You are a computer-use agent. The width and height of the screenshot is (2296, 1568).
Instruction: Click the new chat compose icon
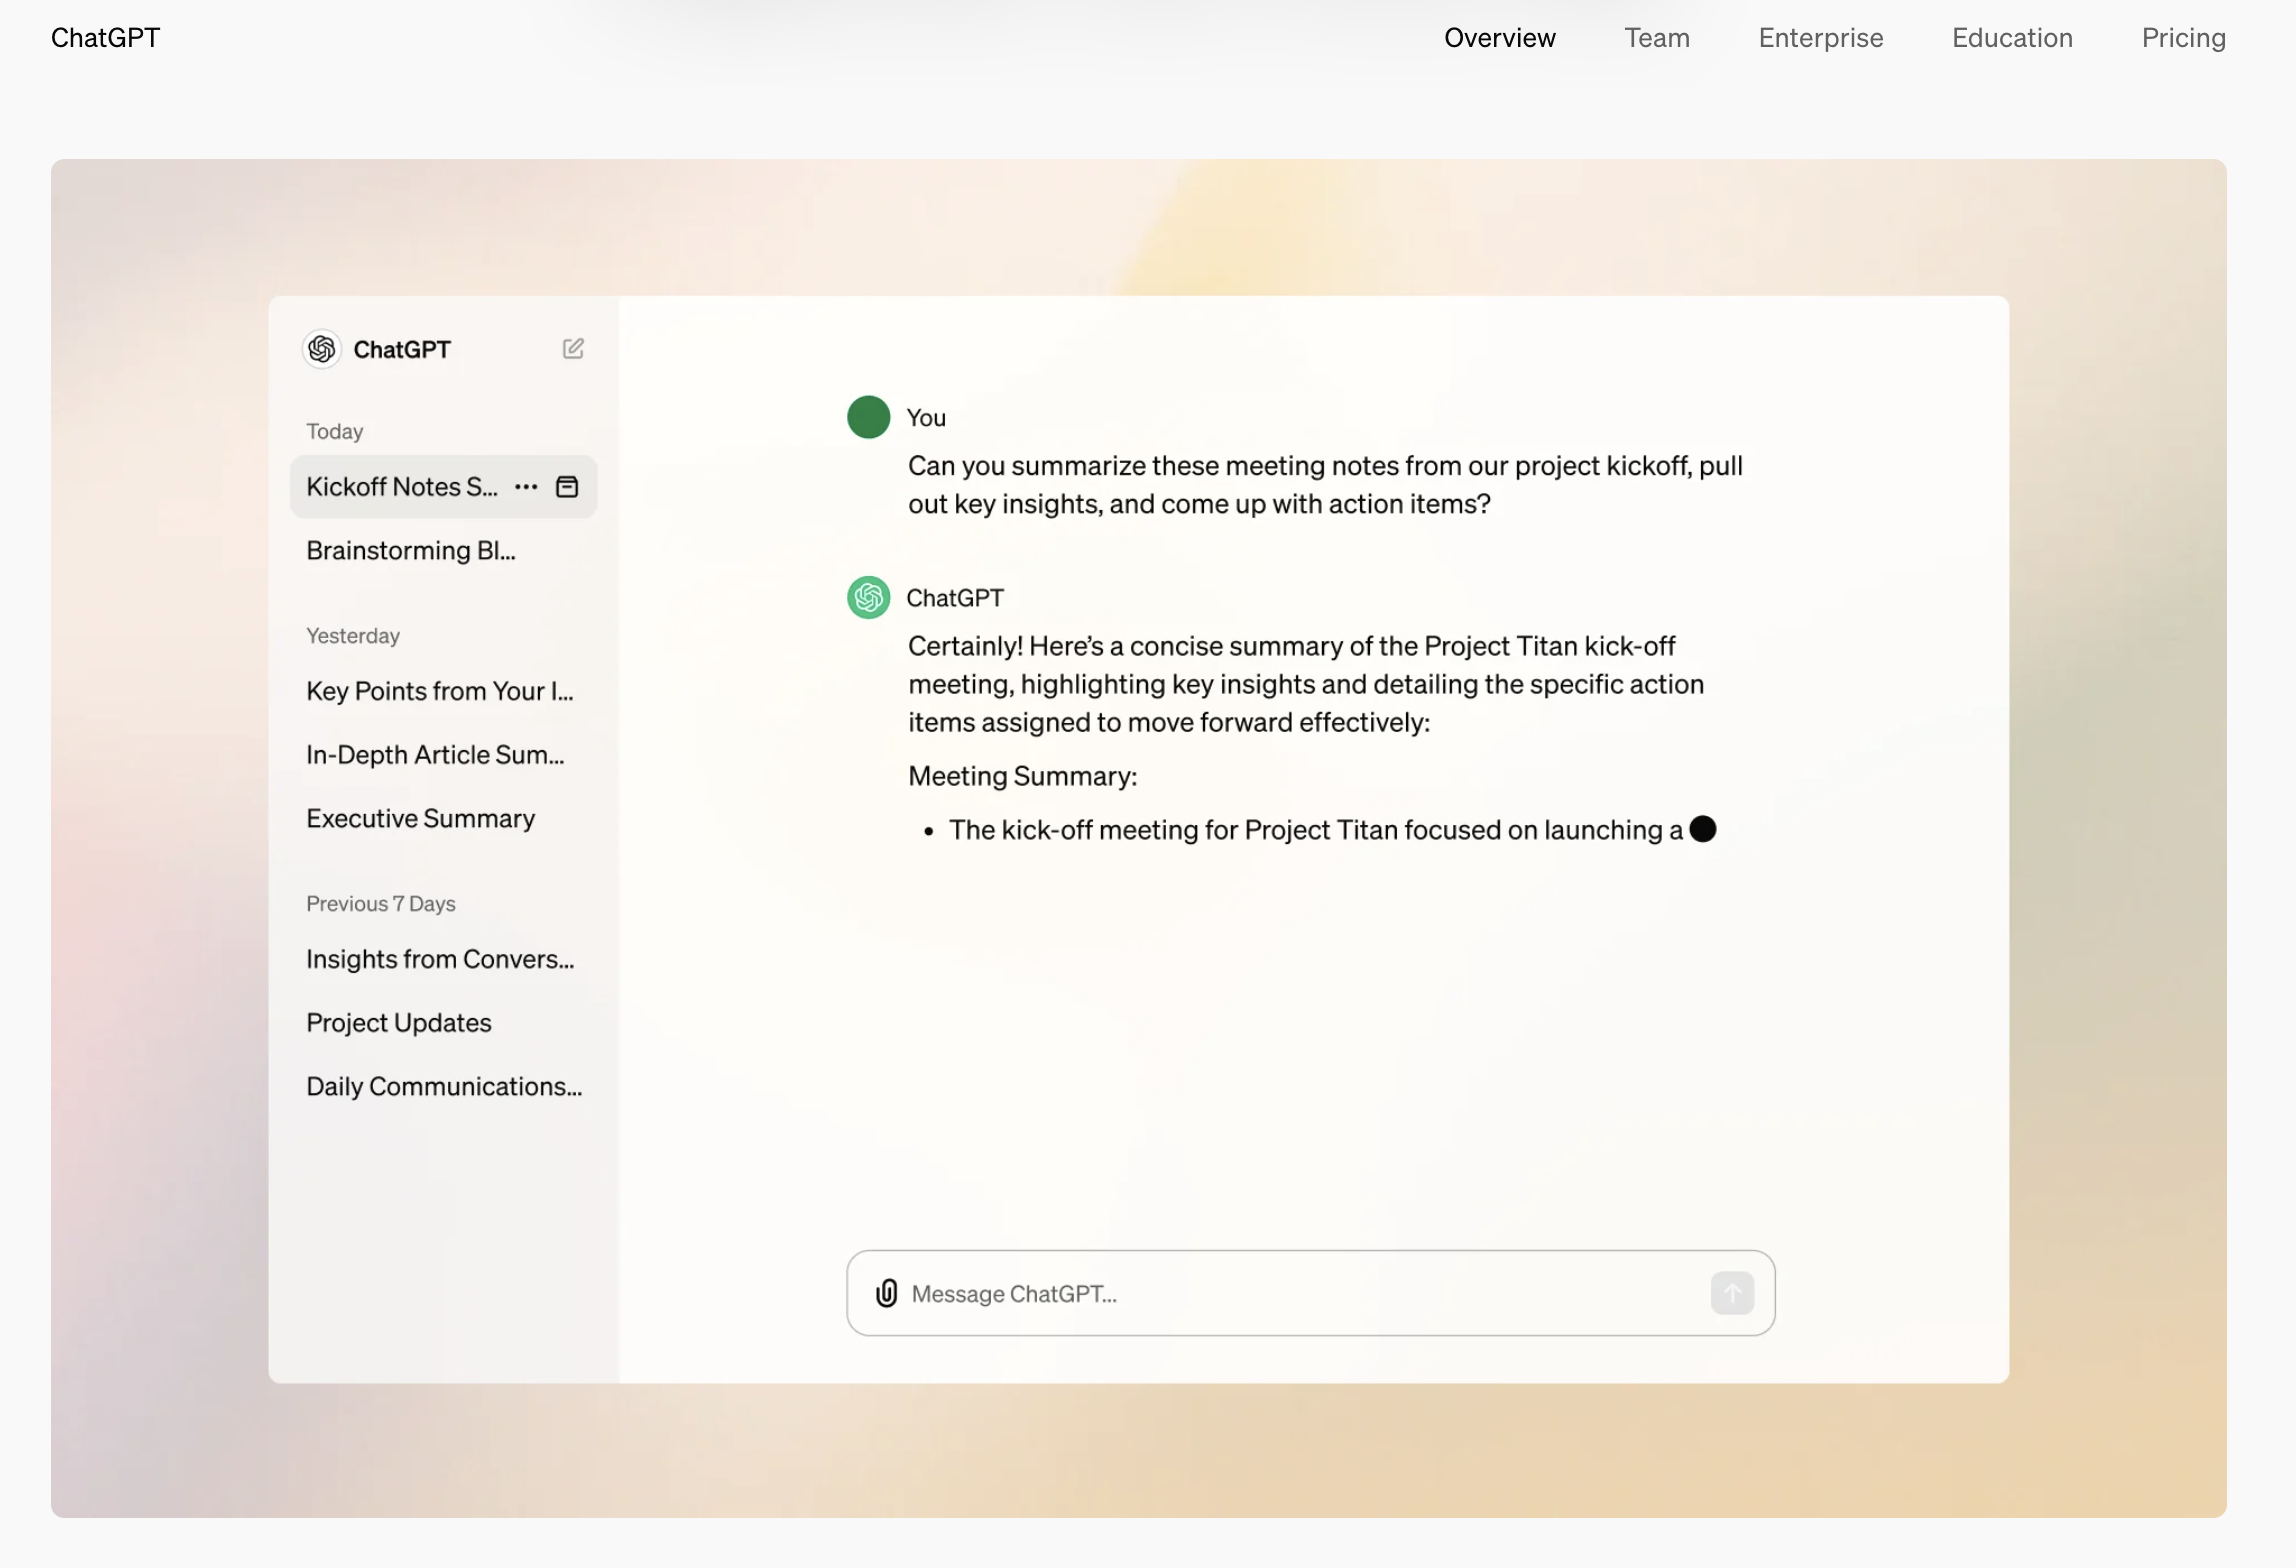pos(573,348)
